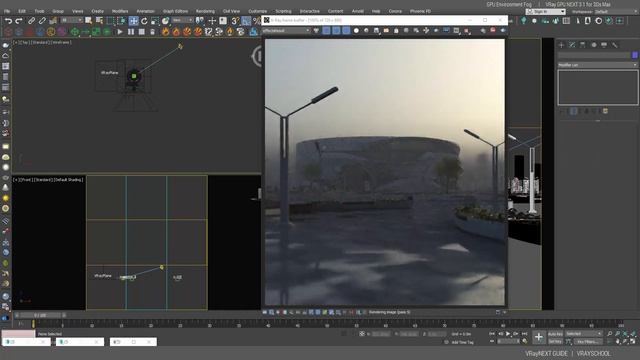Expand the Modifier List dropdown

[x=598, y=65]
